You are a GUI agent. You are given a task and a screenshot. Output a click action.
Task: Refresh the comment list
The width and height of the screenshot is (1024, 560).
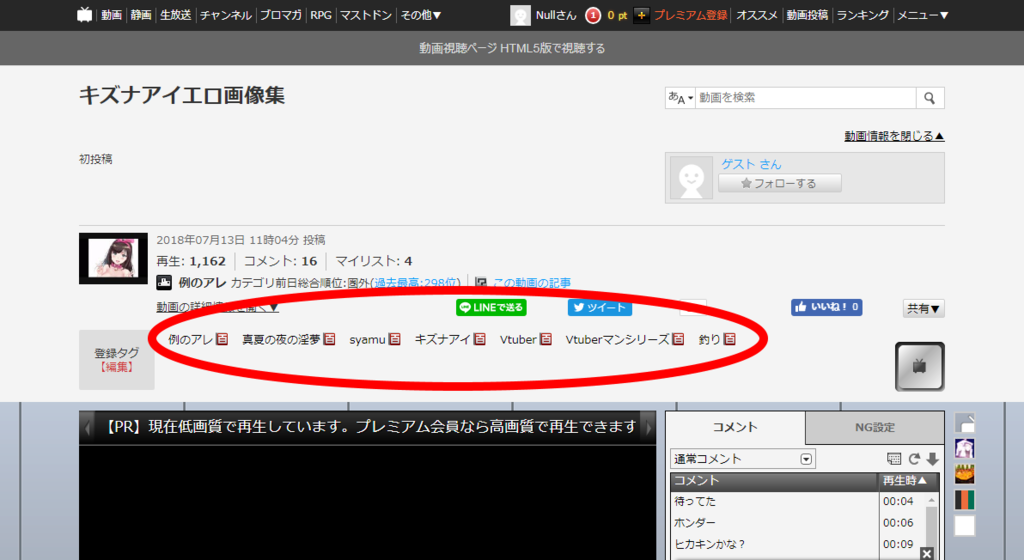(914, 459)
